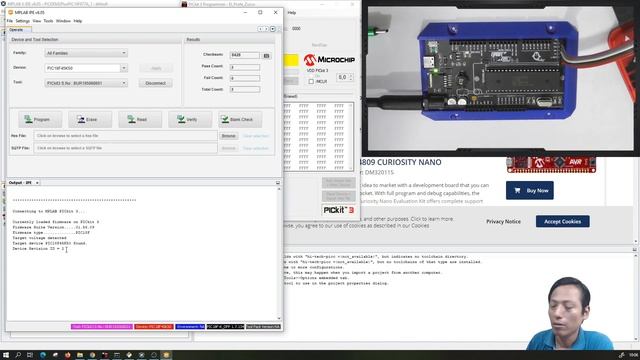This screenshot has height=360, width=640.
Task: Click the yellow status box in PICkit 3 window
Action: click(291, 60)
